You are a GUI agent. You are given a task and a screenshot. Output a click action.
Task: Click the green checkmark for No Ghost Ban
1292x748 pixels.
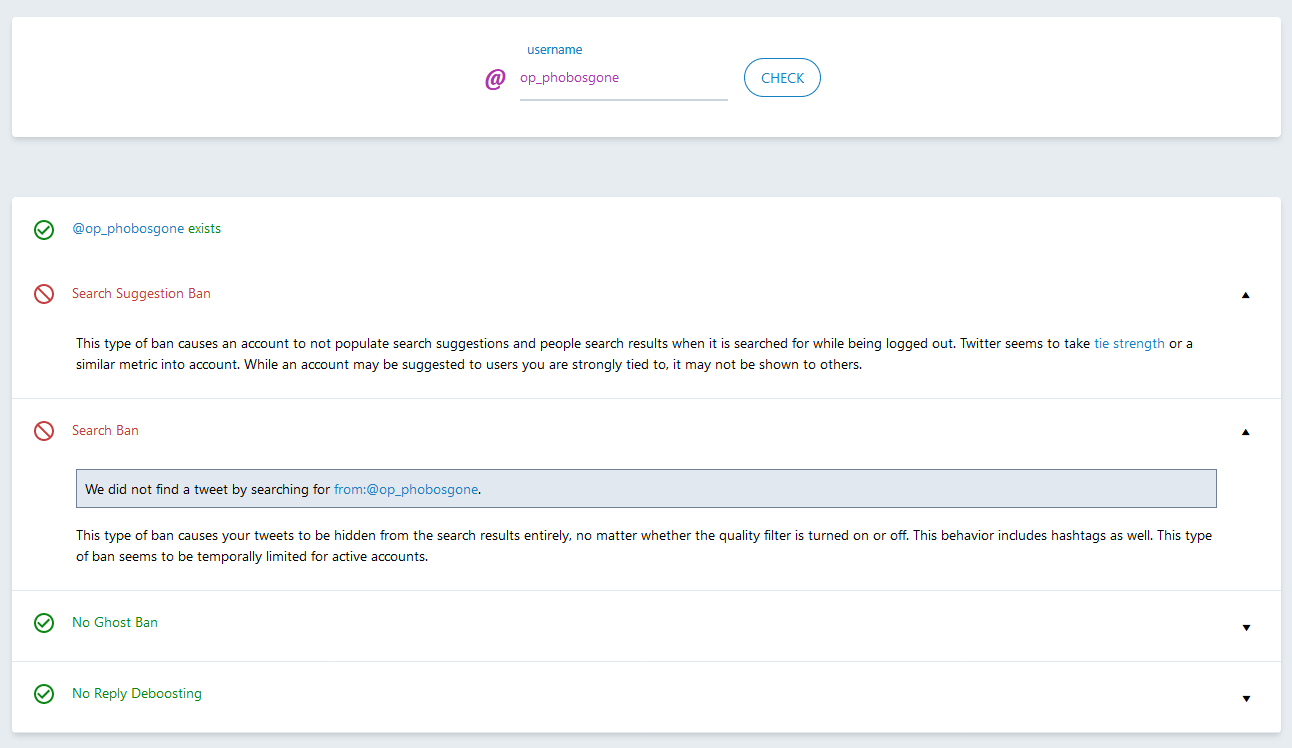pos(44,623)
